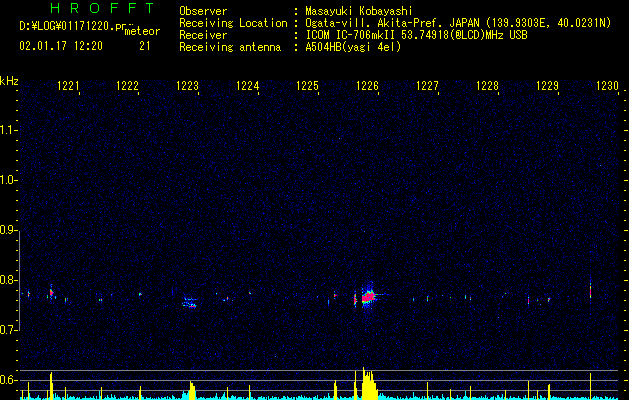Select the 1222 time marker
Viewport: 629px width, 400px height.
click(128, 86)
